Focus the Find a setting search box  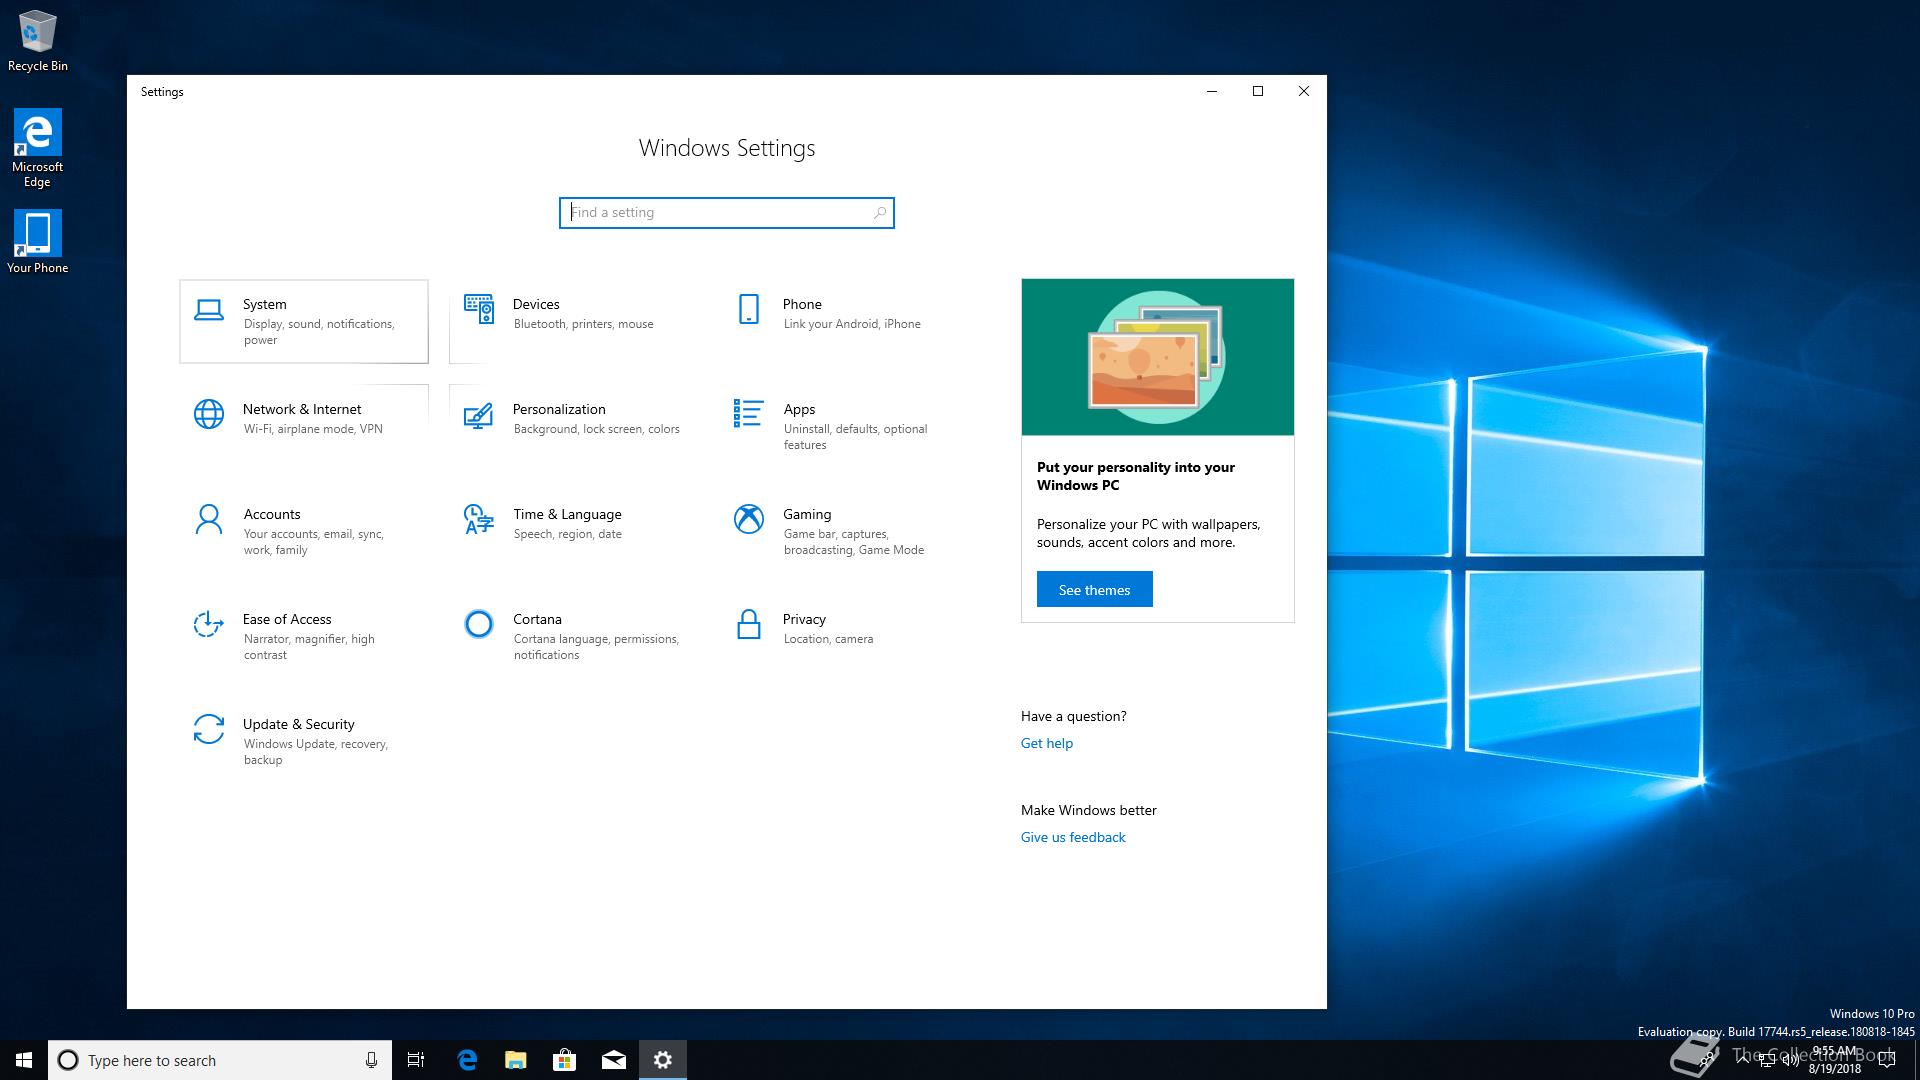727,213
